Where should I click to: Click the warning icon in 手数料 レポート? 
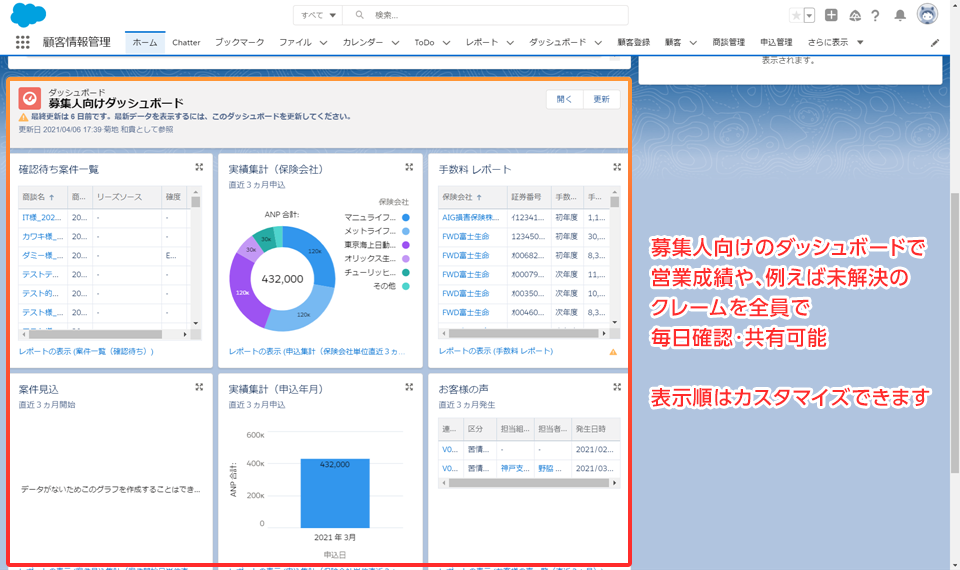click(x=613, y=352)
